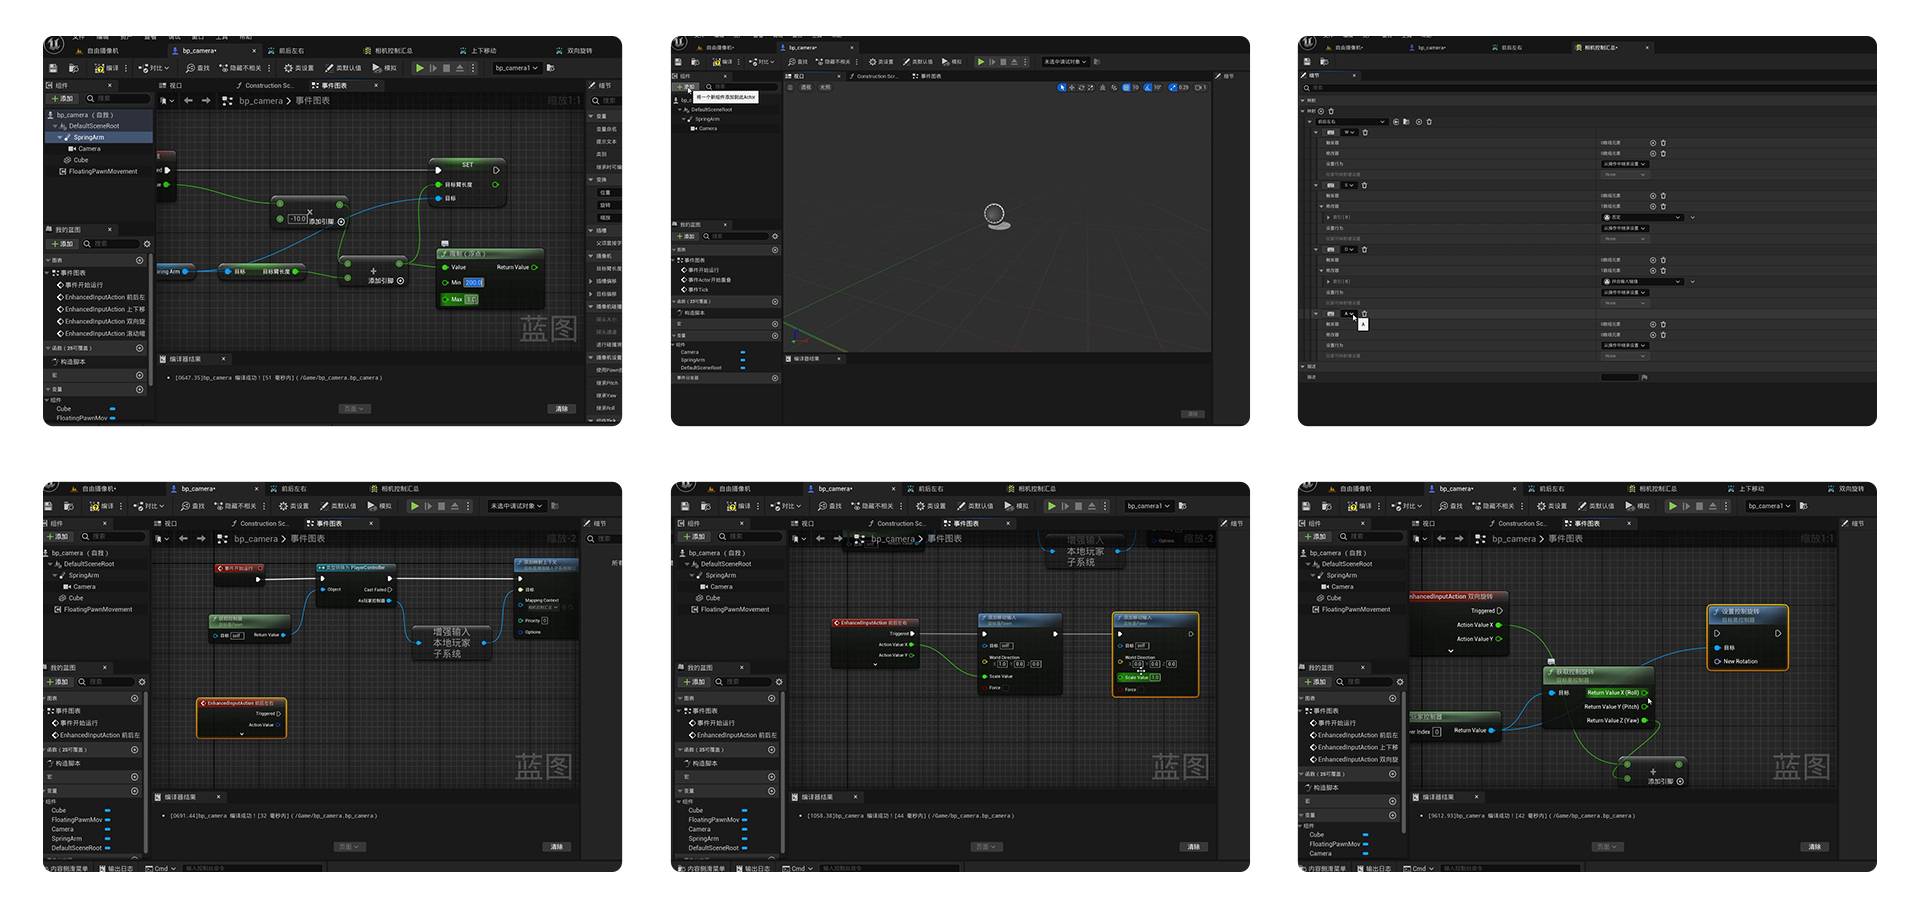Click 添加引脚 on the -10.0 multiply node

(327, 221)
